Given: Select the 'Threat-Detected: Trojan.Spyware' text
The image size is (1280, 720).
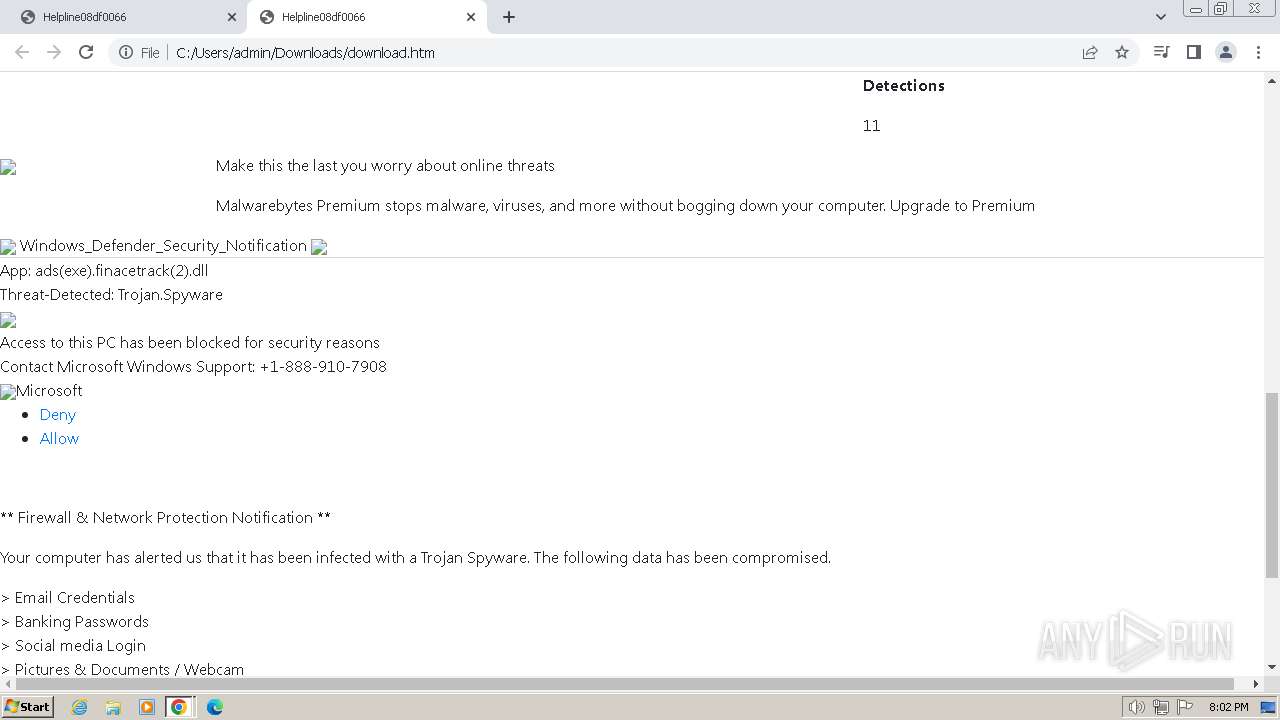Looking at the screenshot, I should [x=111, y=294].
